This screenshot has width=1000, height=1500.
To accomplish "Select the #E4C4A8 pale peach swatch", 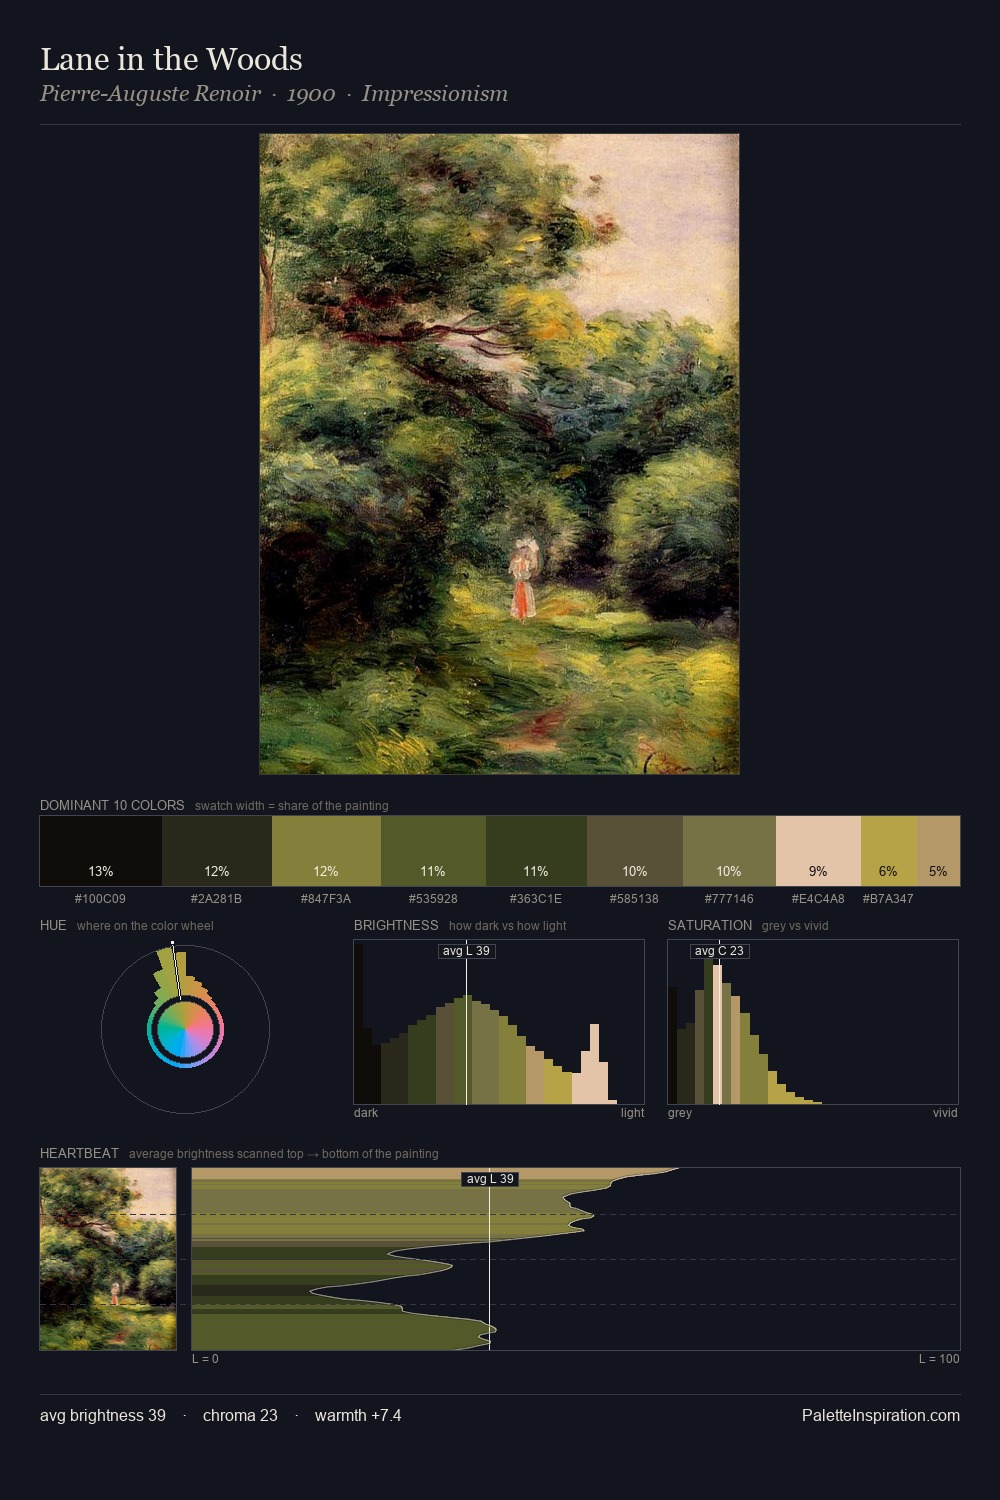I will (x=818, y=851).
